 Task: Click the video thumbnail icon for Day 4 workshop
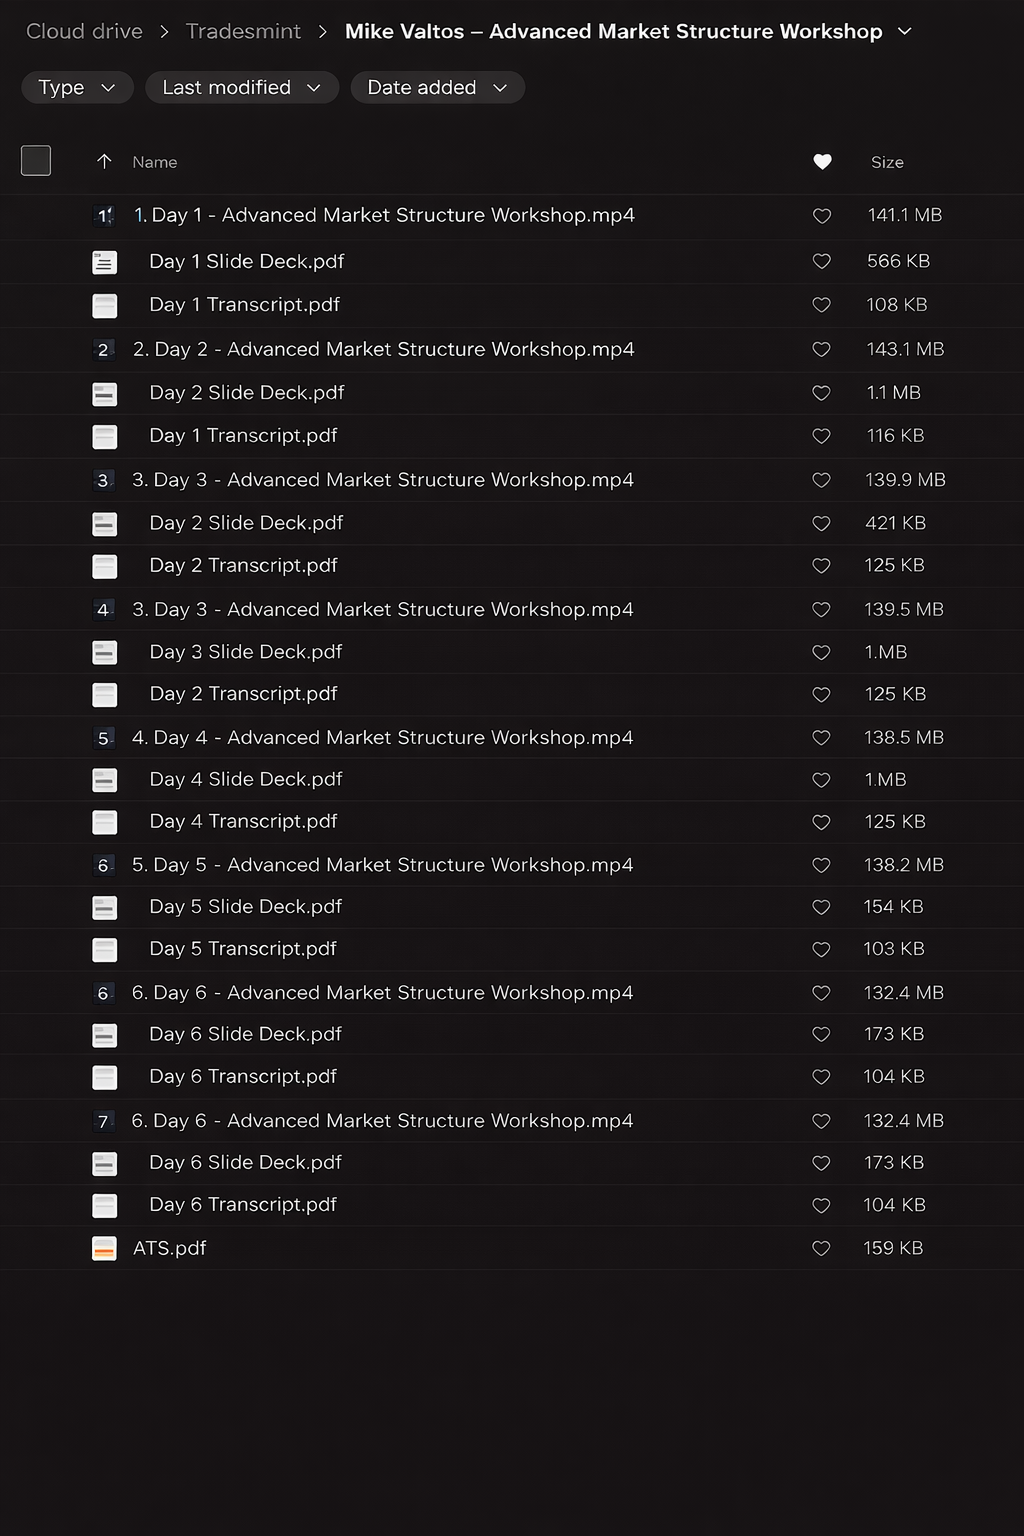tap(103, 738)
